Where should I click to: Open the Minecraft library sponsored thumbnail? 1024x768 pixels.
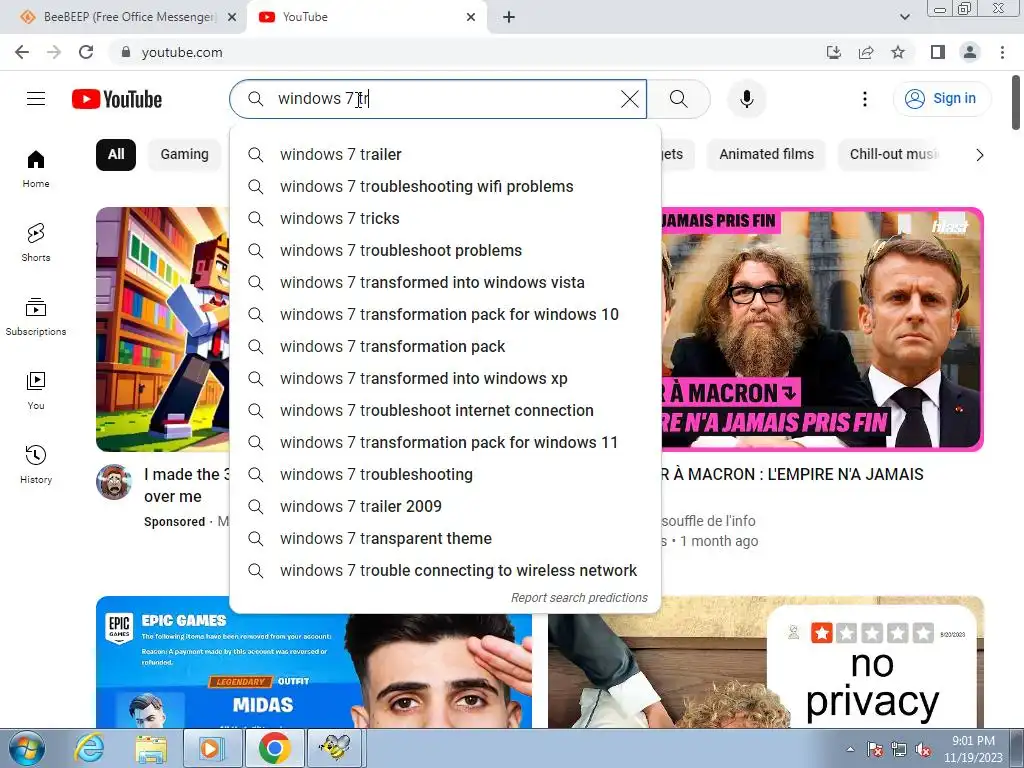click(163, 329)
